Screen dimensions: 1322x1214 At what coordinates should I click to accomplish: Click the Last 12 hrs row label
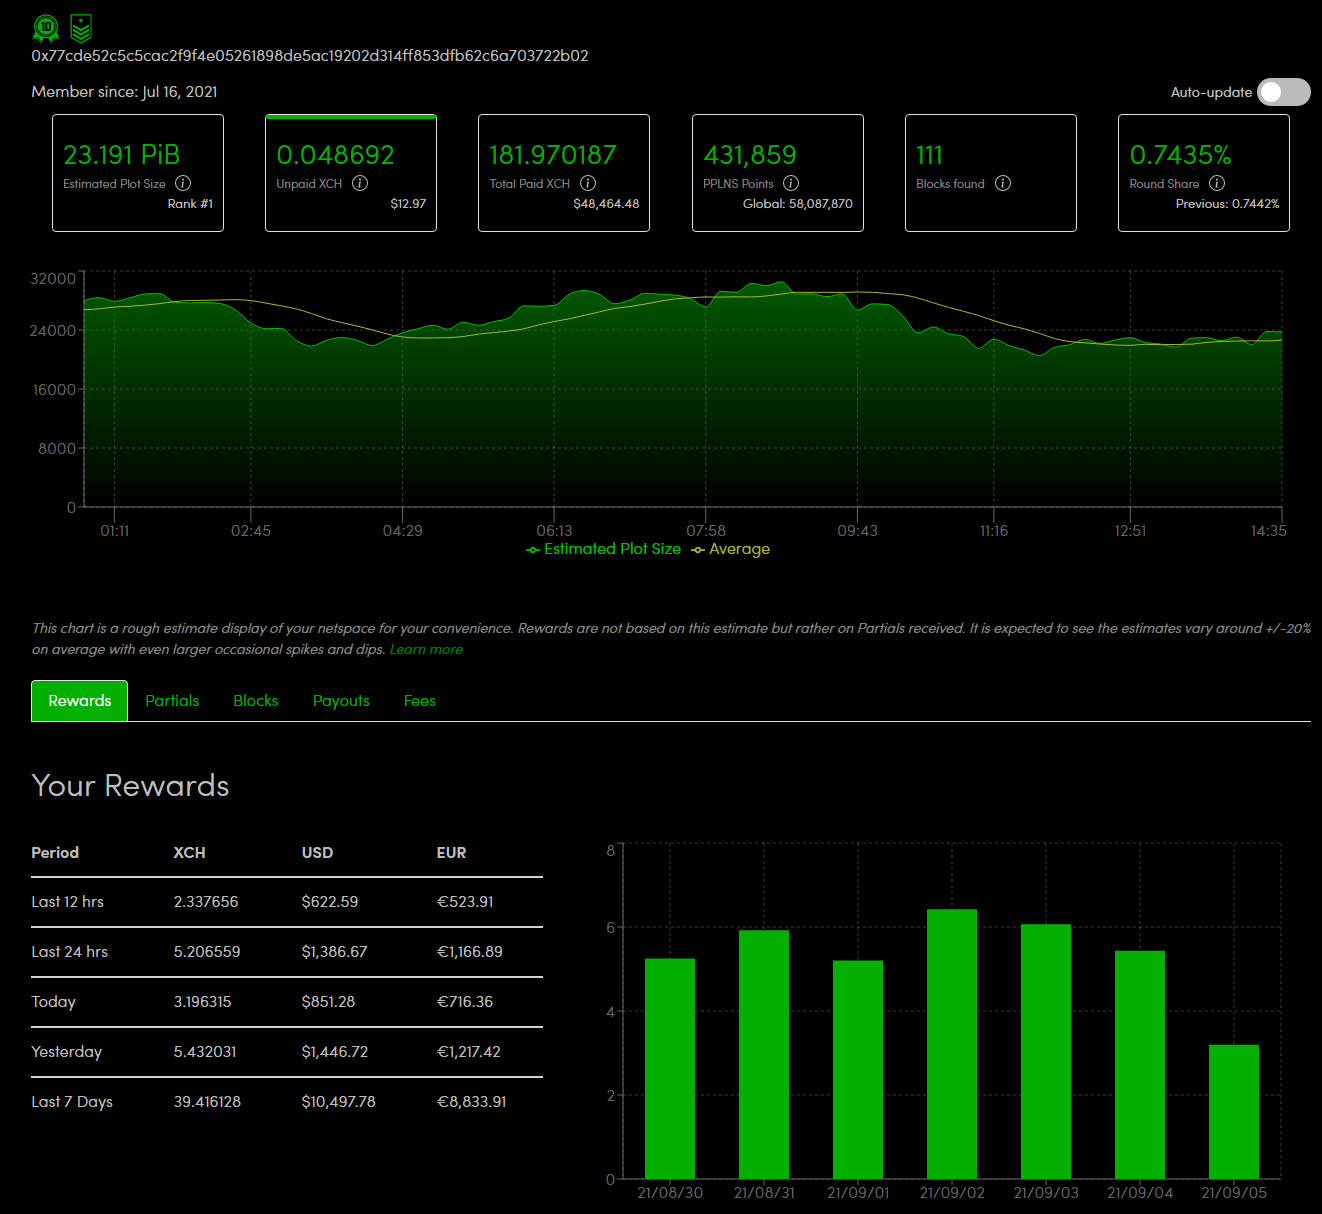click(68, 902)
